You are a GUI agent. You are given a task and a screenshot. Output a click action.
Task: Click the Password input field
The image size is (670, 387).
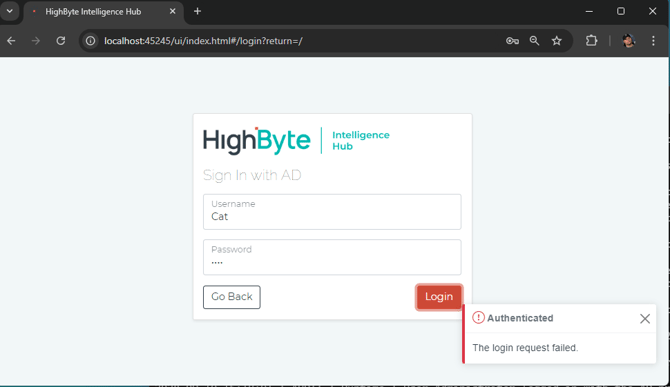pyautogui.click(x=332, y=257)
